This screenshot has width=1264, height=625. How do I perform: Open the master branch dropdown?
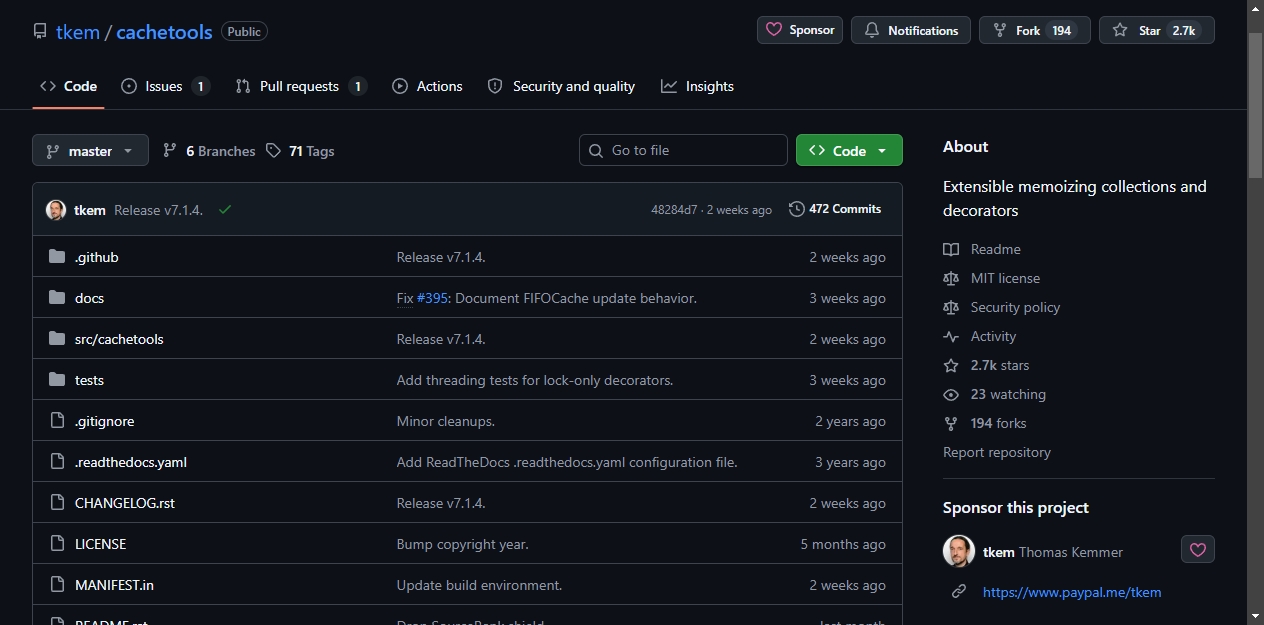[90, 151]
